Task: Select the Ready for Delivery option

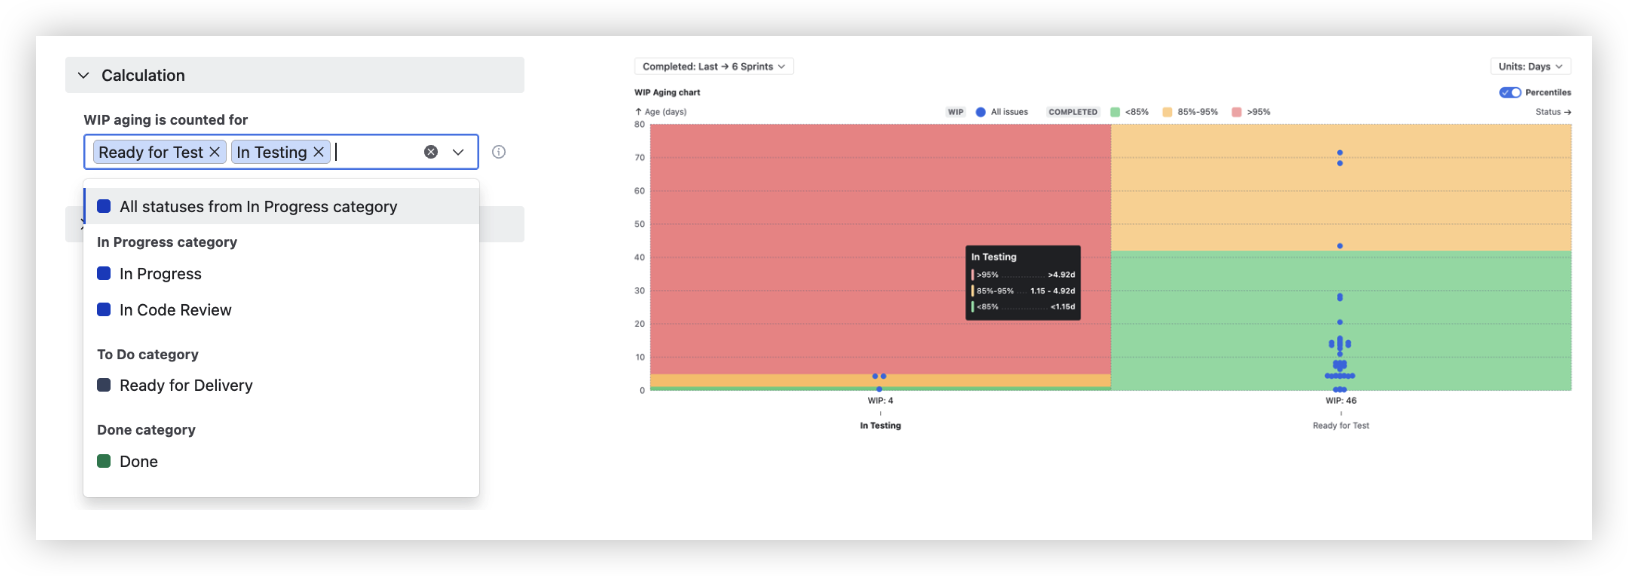Action: click(x=281, y=385)
